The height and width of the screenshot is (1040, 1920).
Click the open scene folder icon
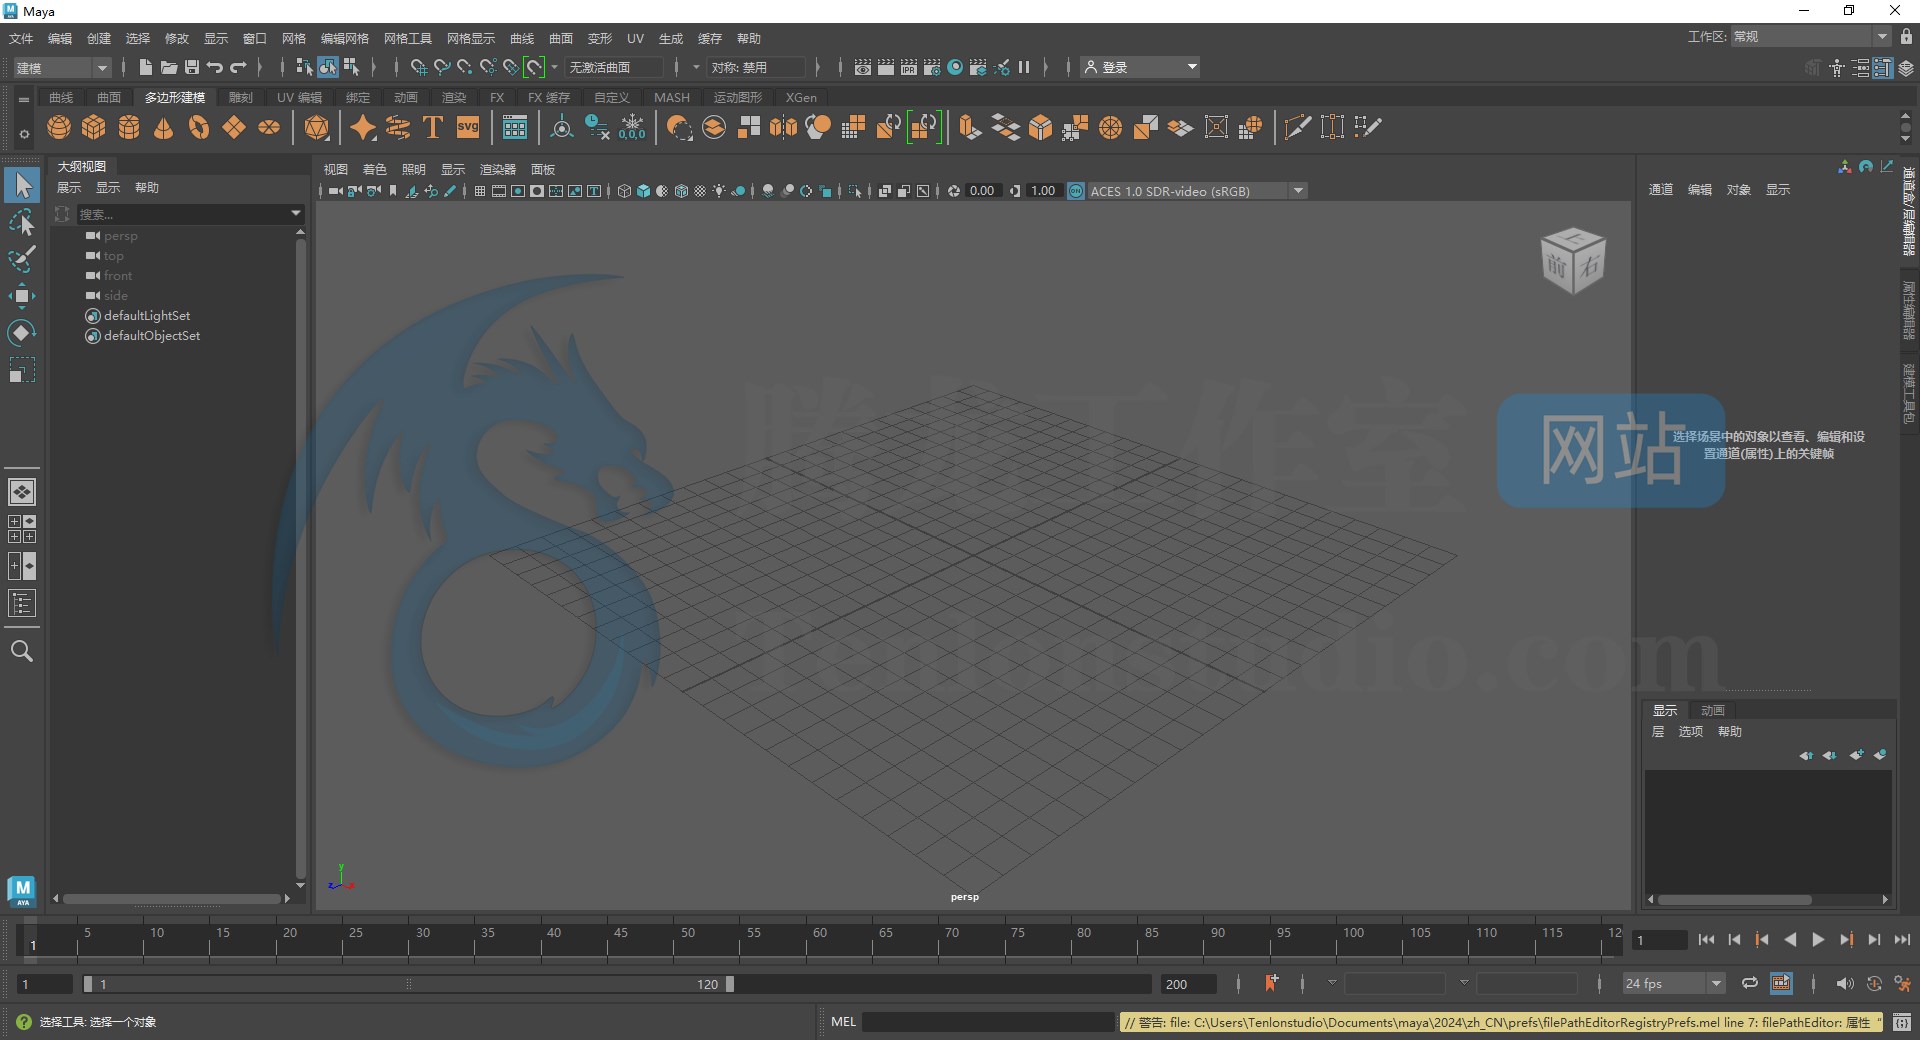pos(169,67)
